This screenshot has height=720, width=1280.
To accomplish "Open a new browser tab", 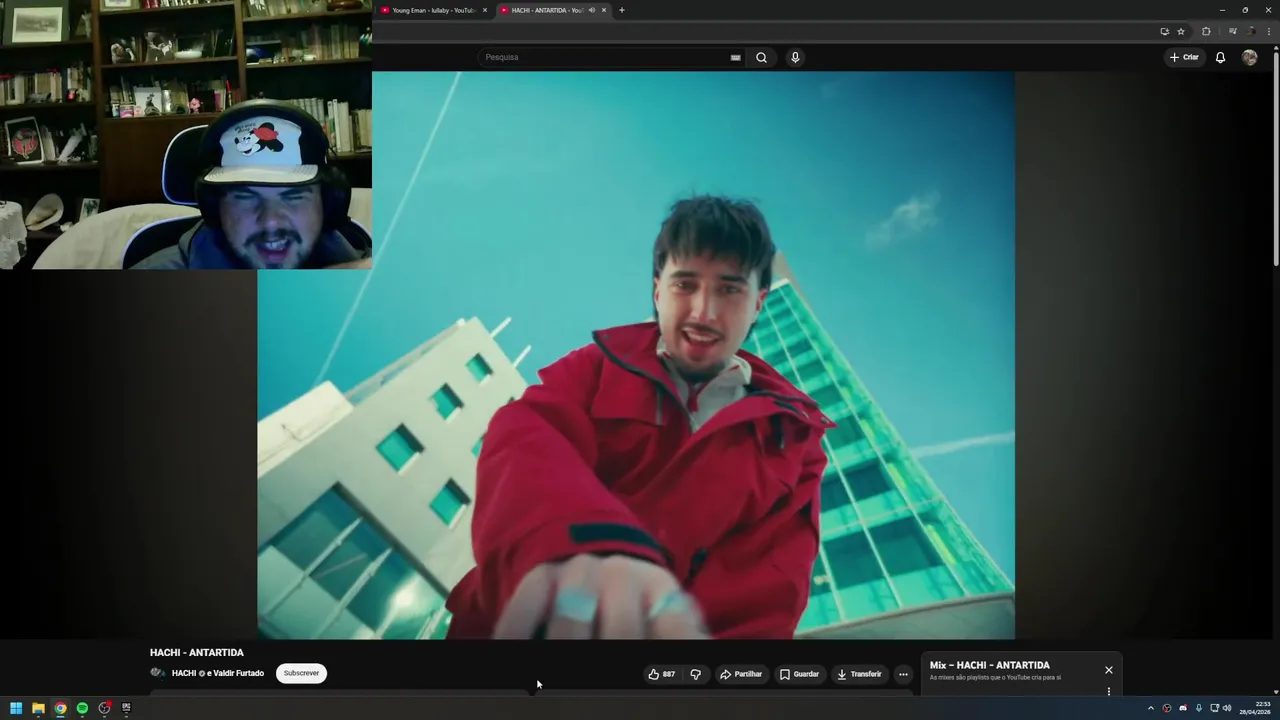I will 621,10.
